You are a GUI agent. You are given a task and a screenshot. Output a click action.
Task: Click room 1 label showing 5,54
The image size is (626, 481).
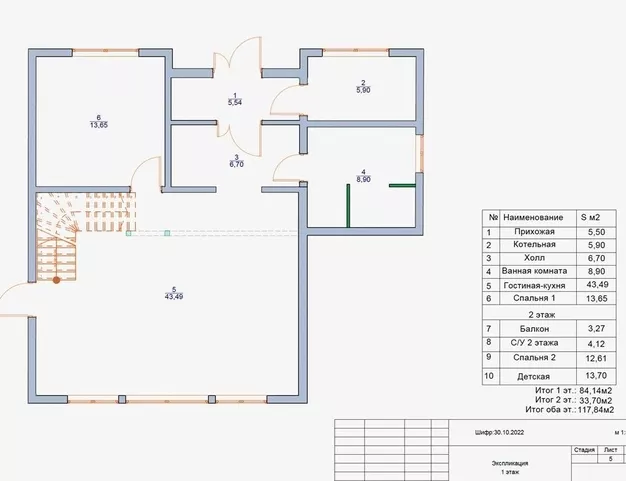[x=234, y=99]
